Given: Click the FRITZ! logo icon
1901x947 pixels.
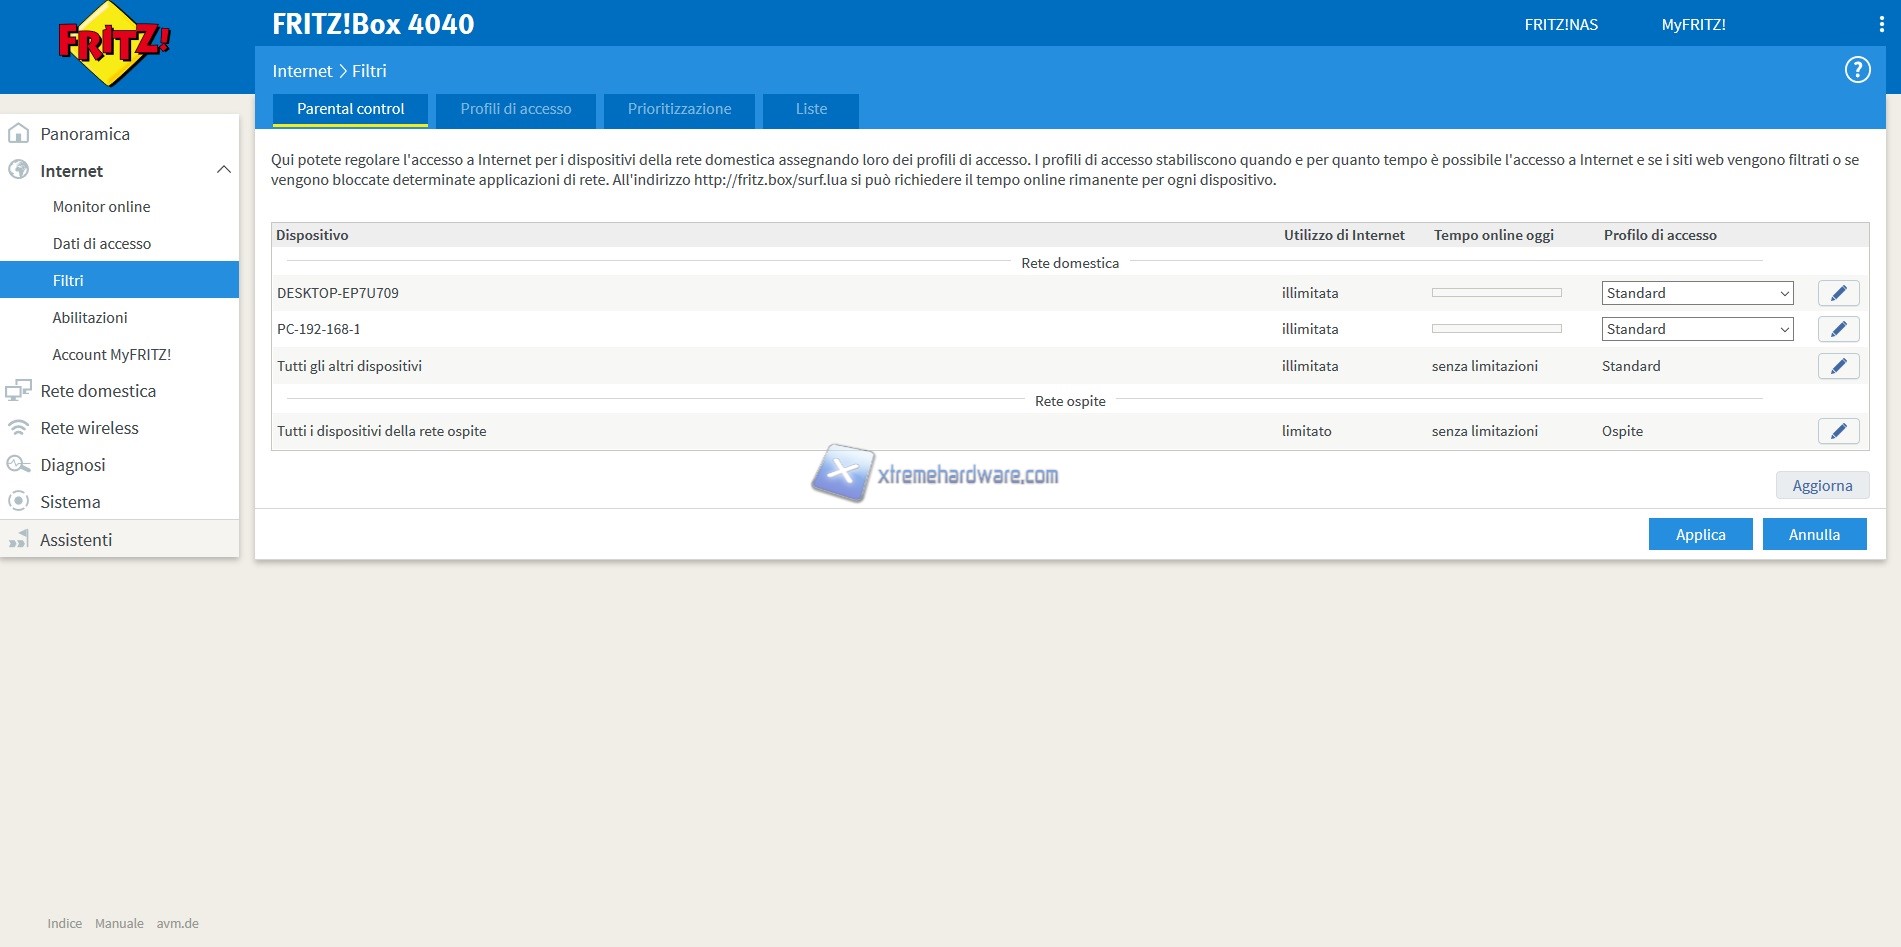Looking at the screenshot, I should (x=113, y=44).
